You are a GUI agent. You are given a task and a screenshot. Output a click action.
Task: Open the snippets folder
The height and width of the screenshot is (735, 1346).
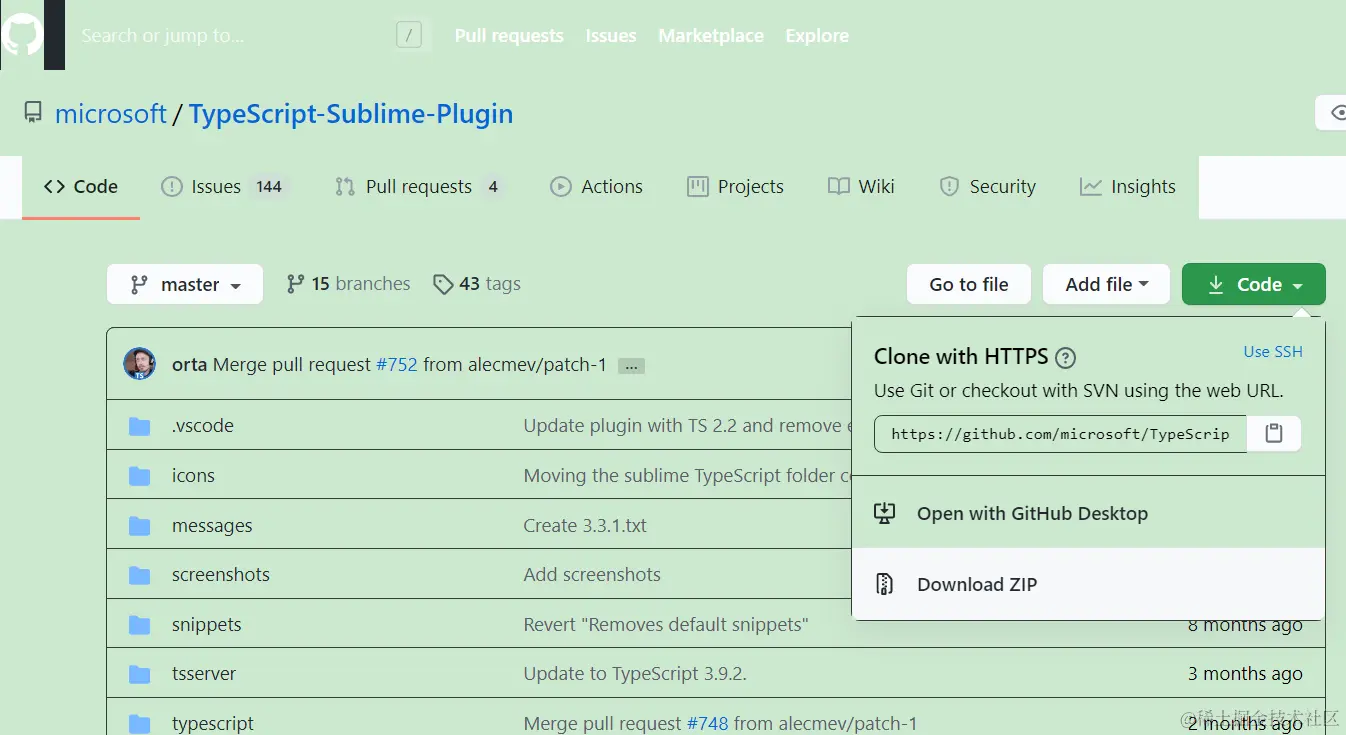click(x=207, y=625)
